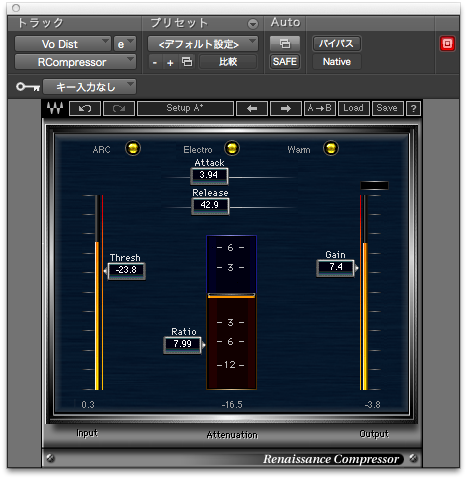
Task: Click the Thresh value field -23.8
Action: (126, 270)
